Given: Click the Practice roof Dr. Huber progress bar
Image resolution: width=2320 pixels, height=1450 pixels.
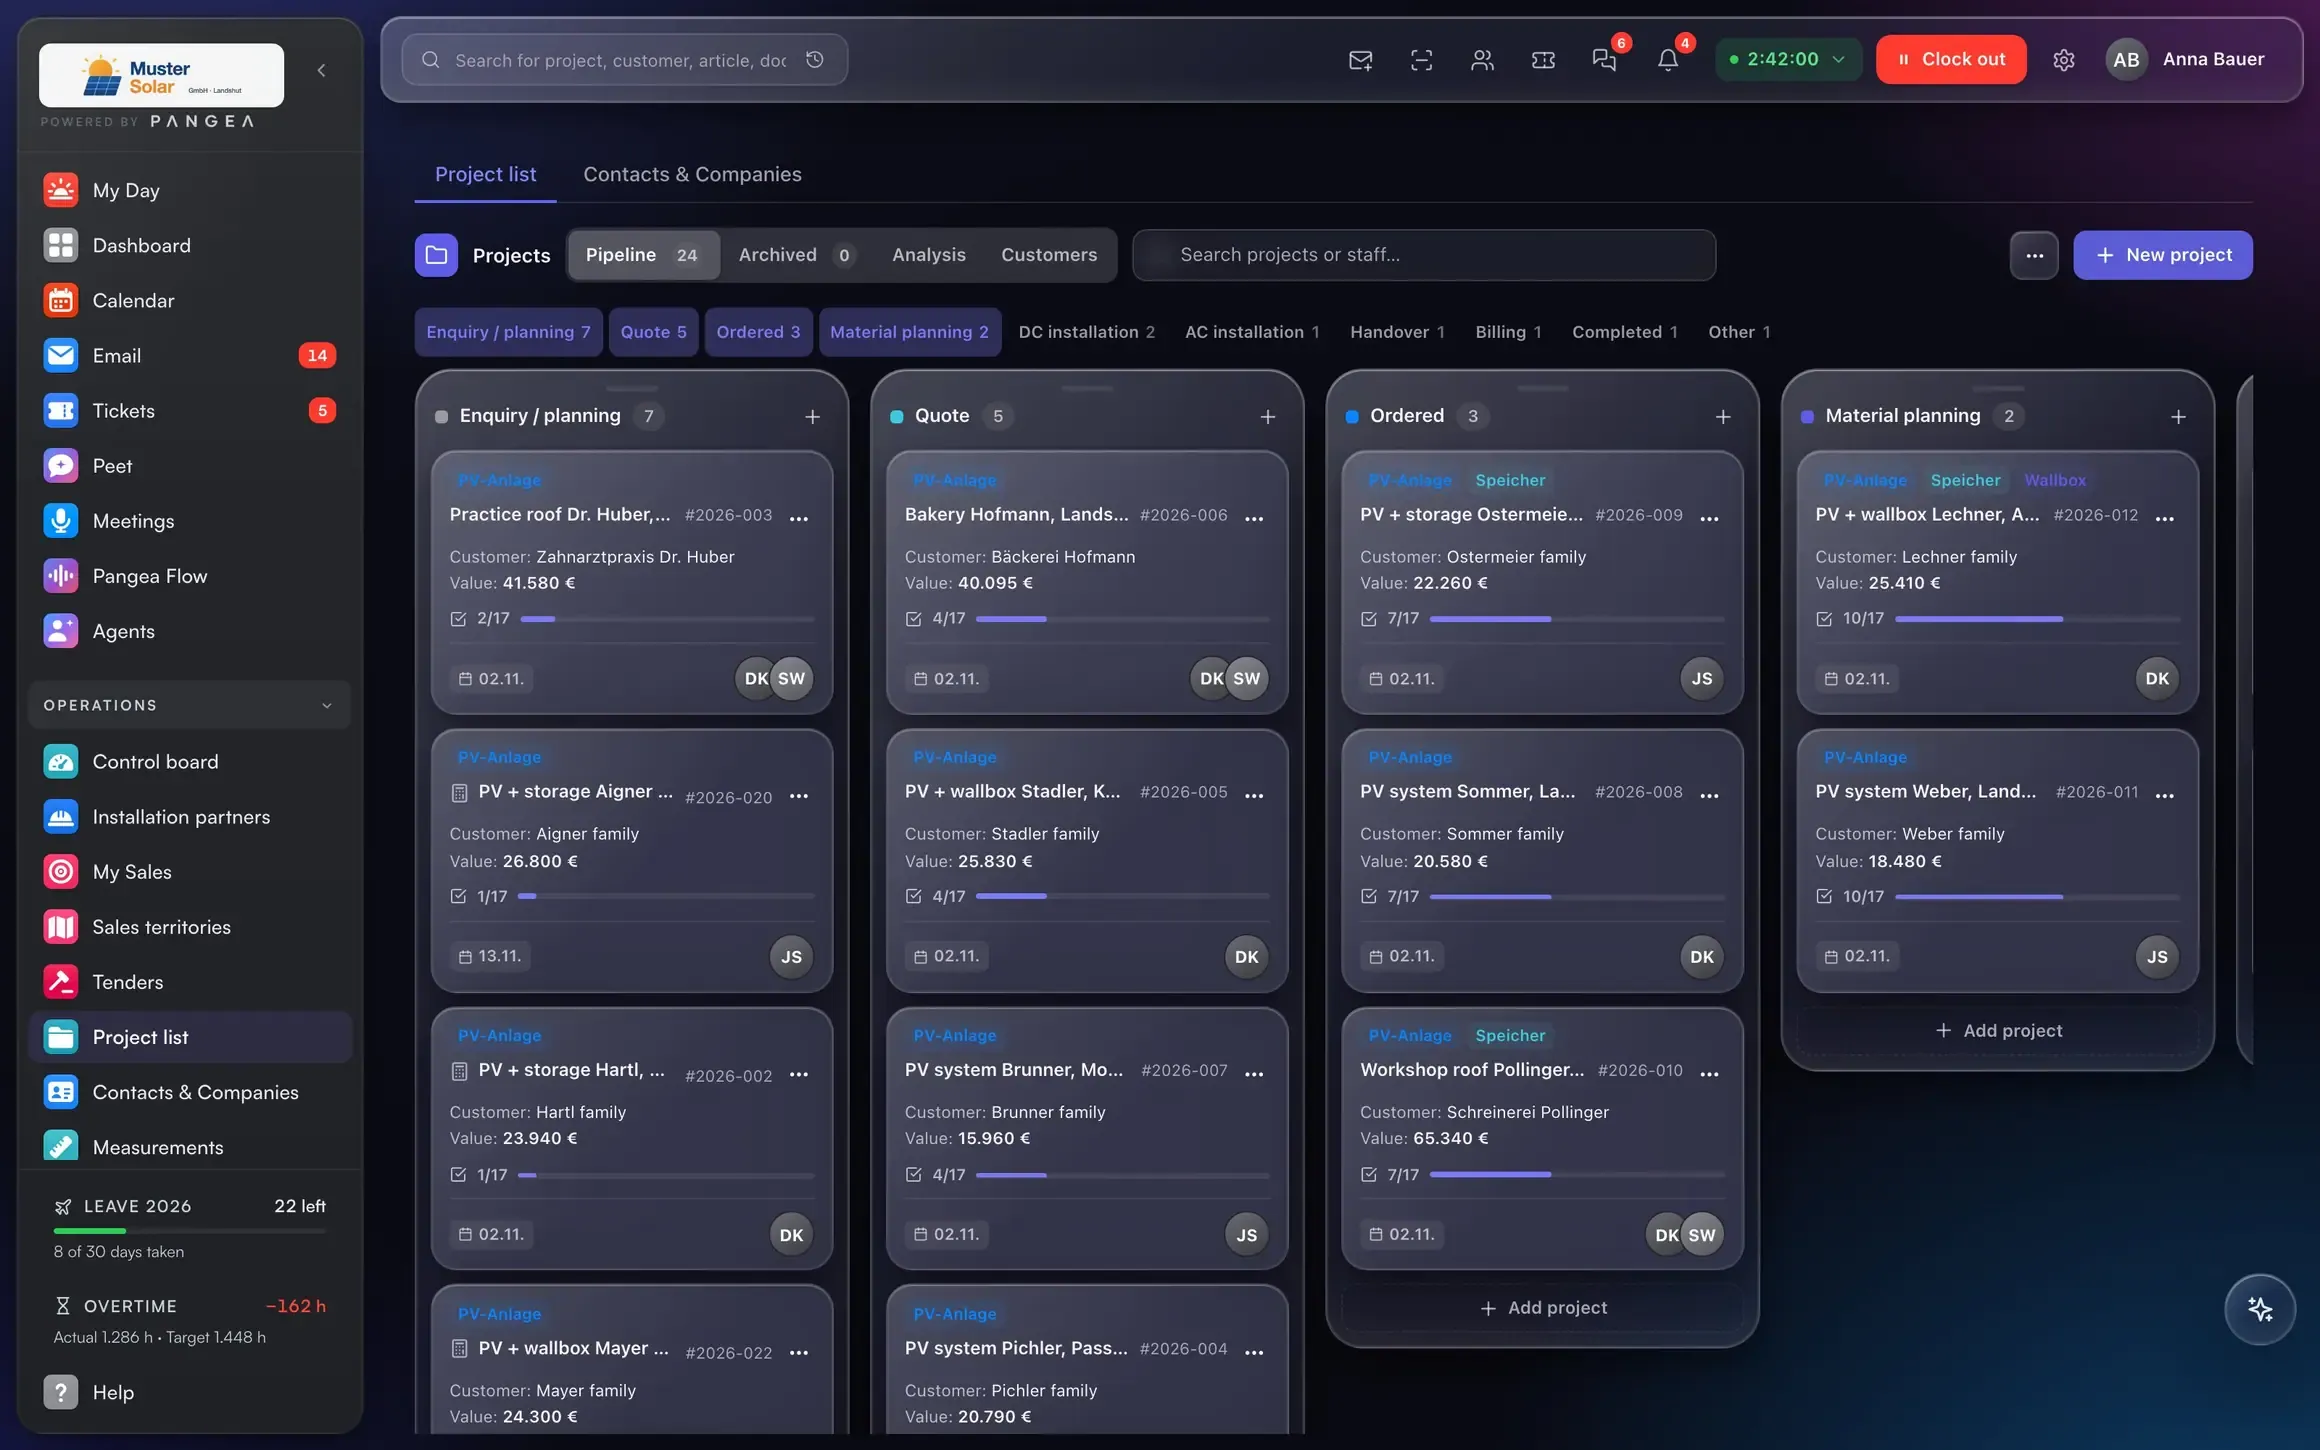Looking at the screenshot, I should [x=667, y=619].
